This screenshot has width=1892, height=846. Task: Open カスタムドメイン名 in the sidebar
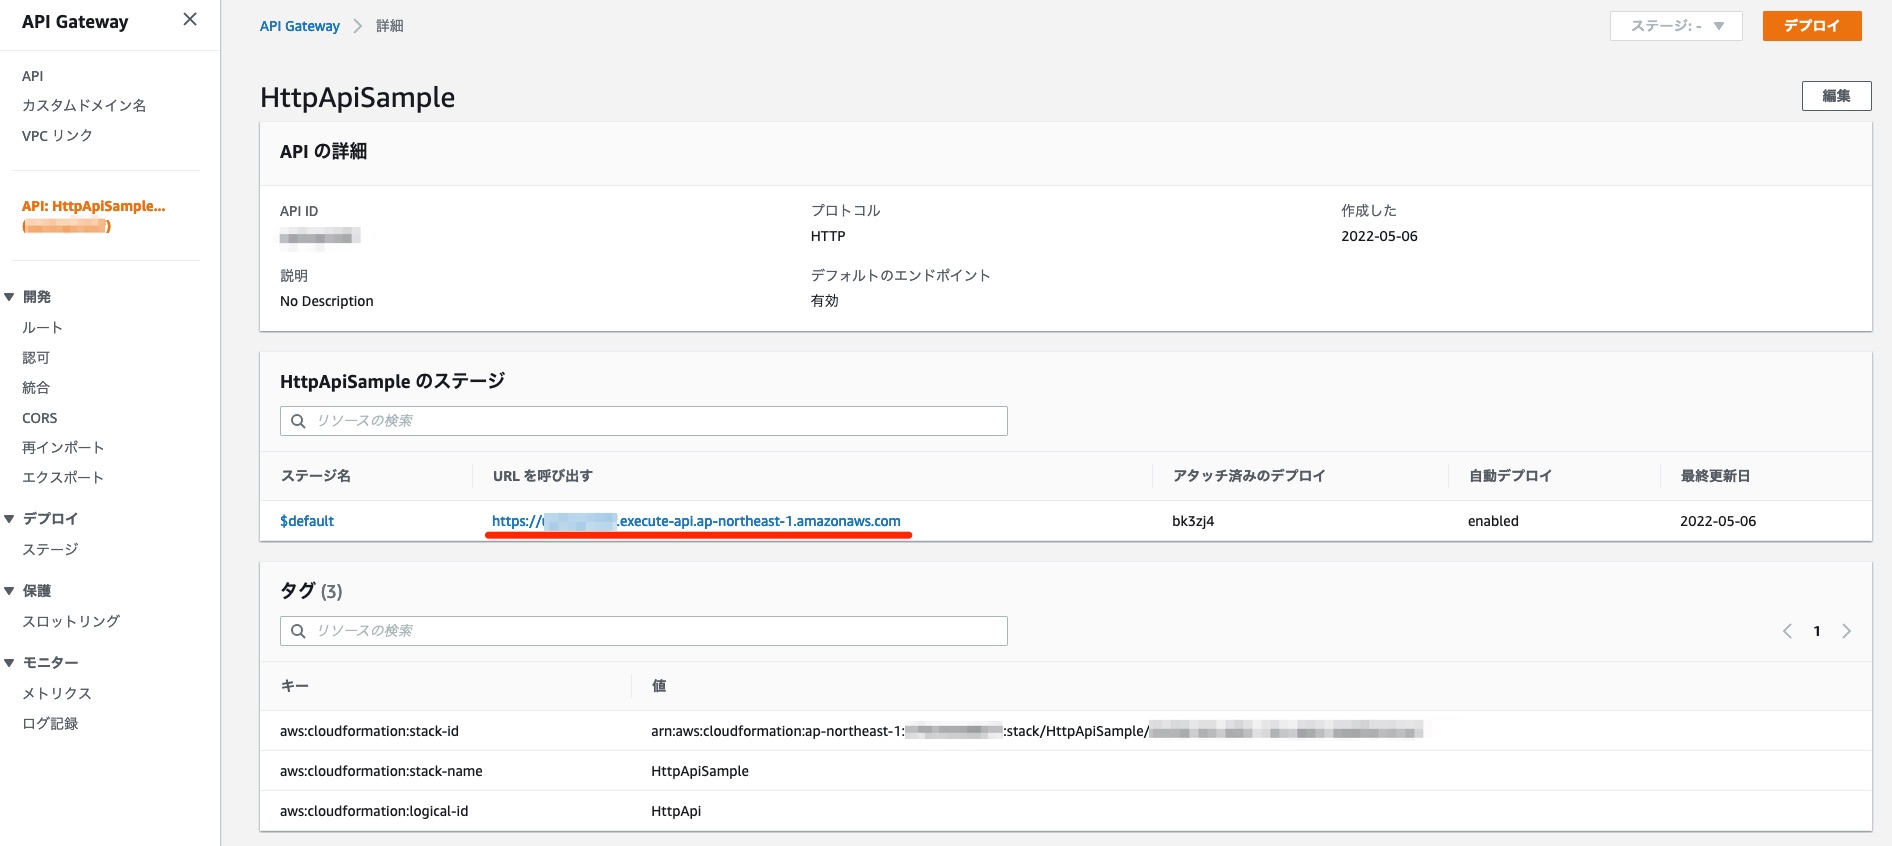tap(84, 105)
